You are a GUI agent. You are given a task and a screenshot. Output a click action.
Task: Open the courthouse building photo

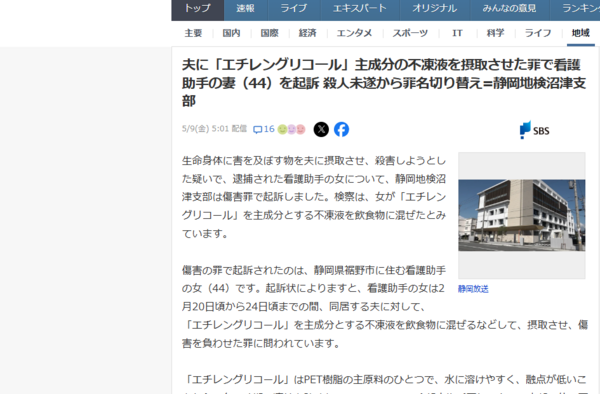[x=522, y=215]
